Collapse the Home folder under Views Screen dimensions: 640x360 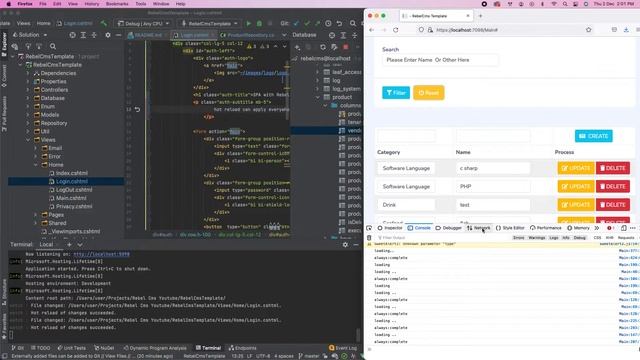[36, 165]
